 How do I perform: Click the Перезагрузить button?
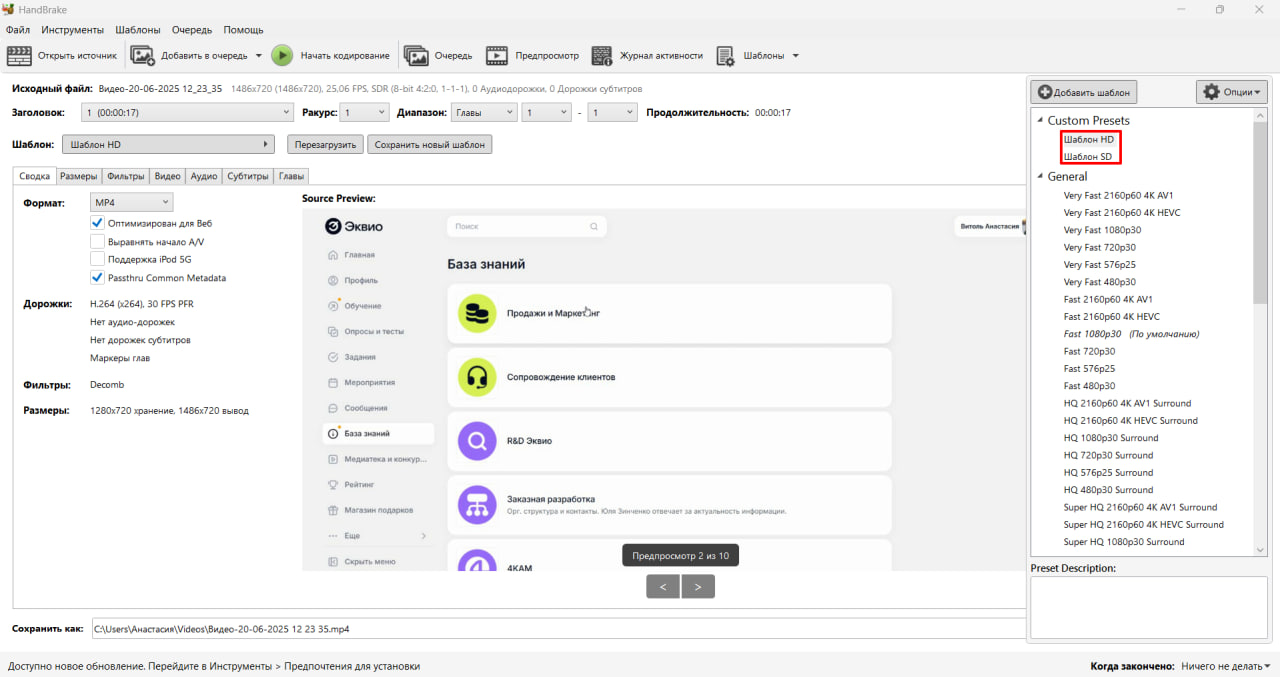(324, 144)
